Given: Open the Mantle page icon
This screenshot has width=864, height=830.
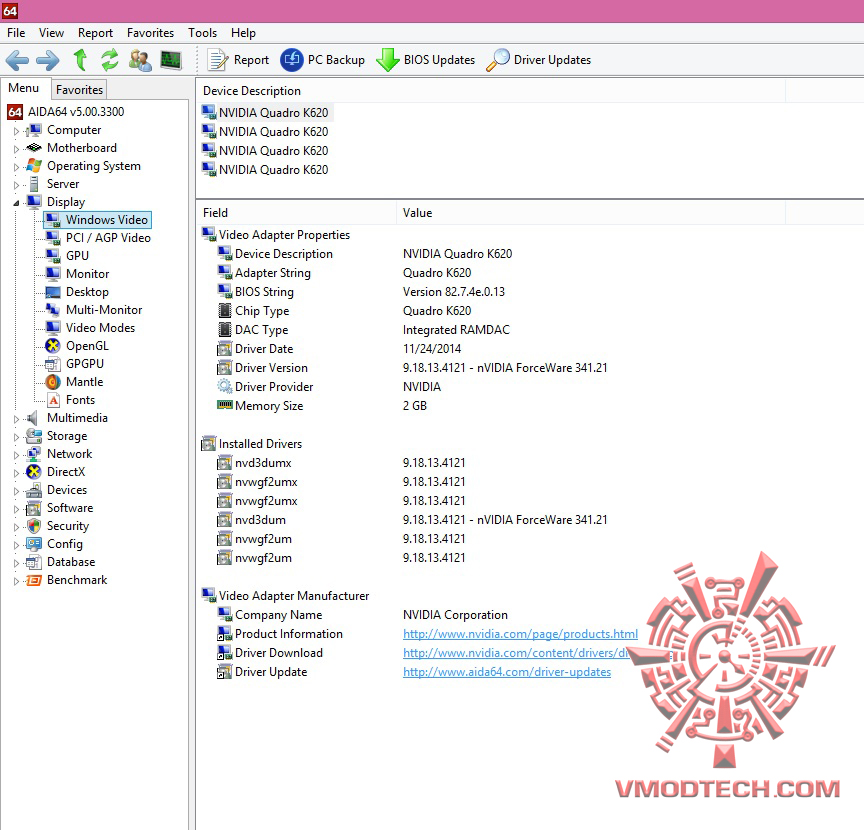Looking at the screenshot, I should (x=53, y=382).
